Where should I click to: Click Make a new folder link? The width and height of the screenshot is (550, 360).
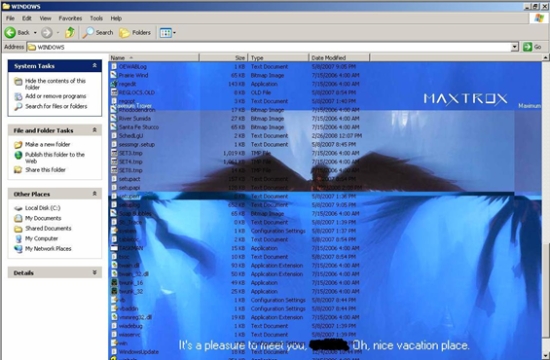tap(47, 145)
